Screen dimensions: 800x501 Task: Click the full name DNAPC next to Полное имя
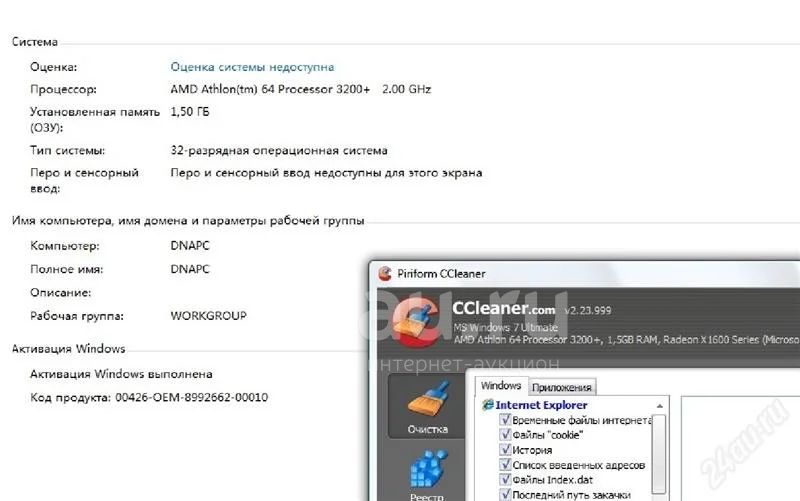pos(190,269)
